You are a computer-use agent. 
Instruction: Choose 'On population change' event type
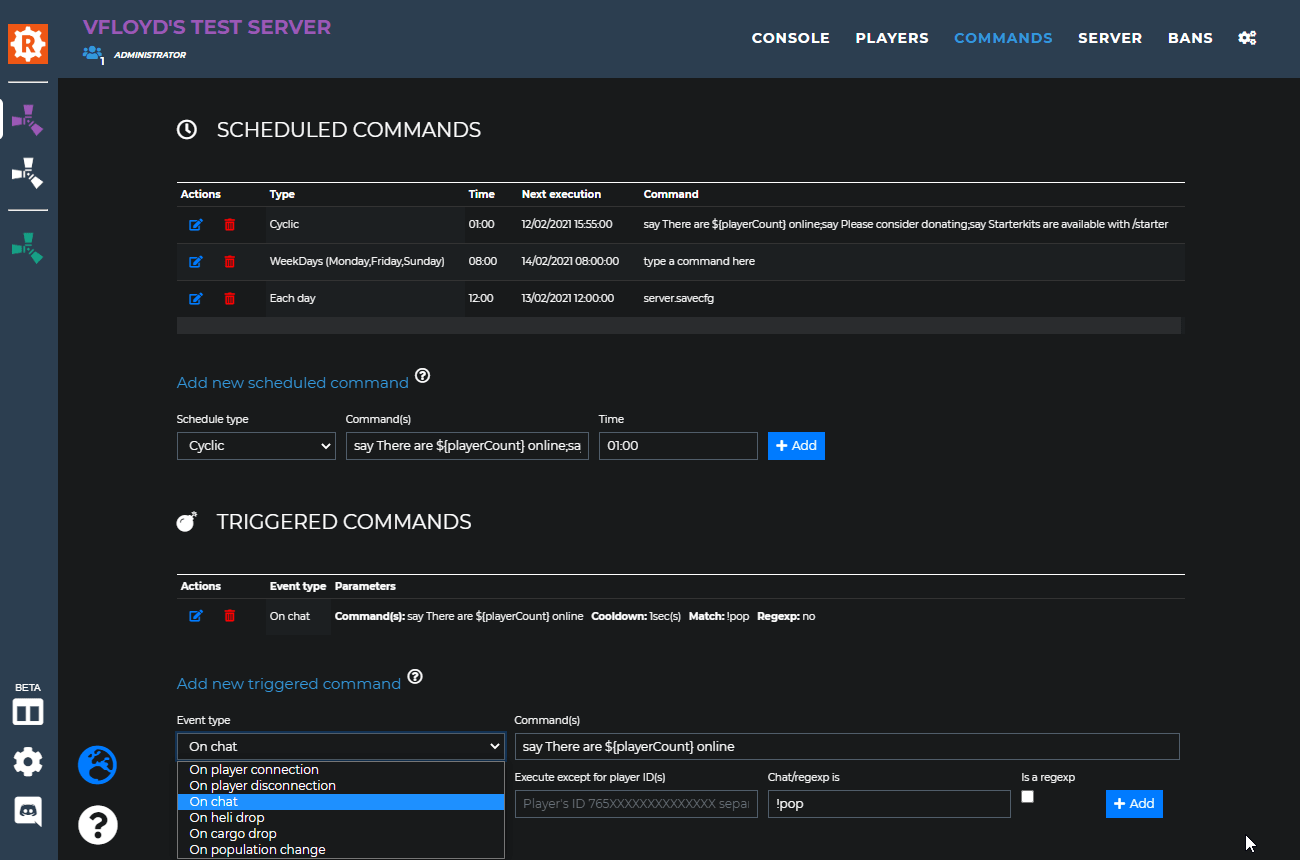341,849
